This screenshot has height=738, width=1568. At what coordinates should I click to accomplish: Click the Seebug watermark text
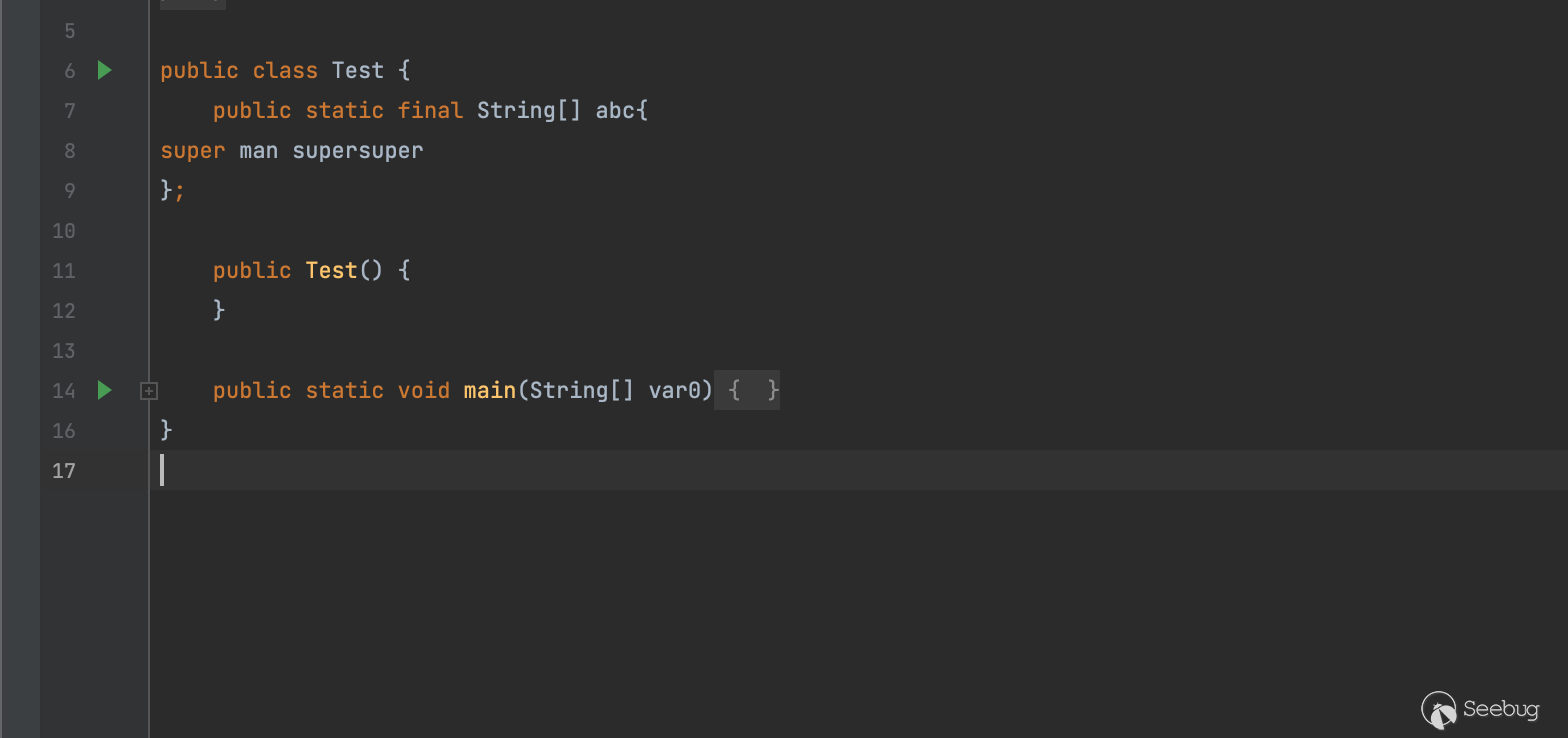click(x=1500, y=709)
